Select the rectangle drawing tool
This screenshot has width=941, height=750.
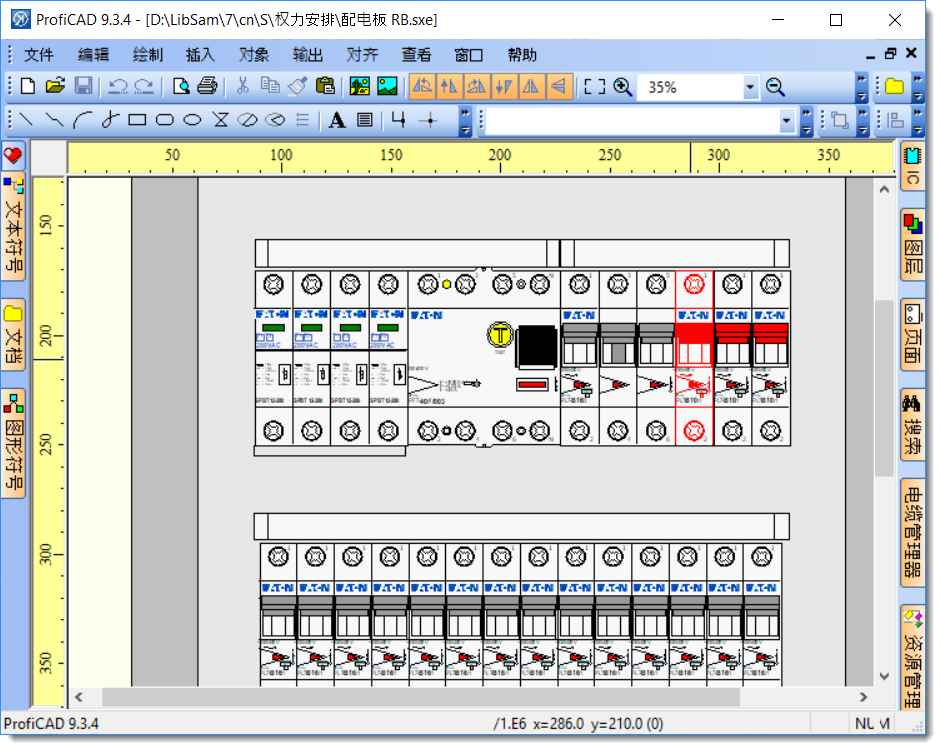[x=137, y=121]
